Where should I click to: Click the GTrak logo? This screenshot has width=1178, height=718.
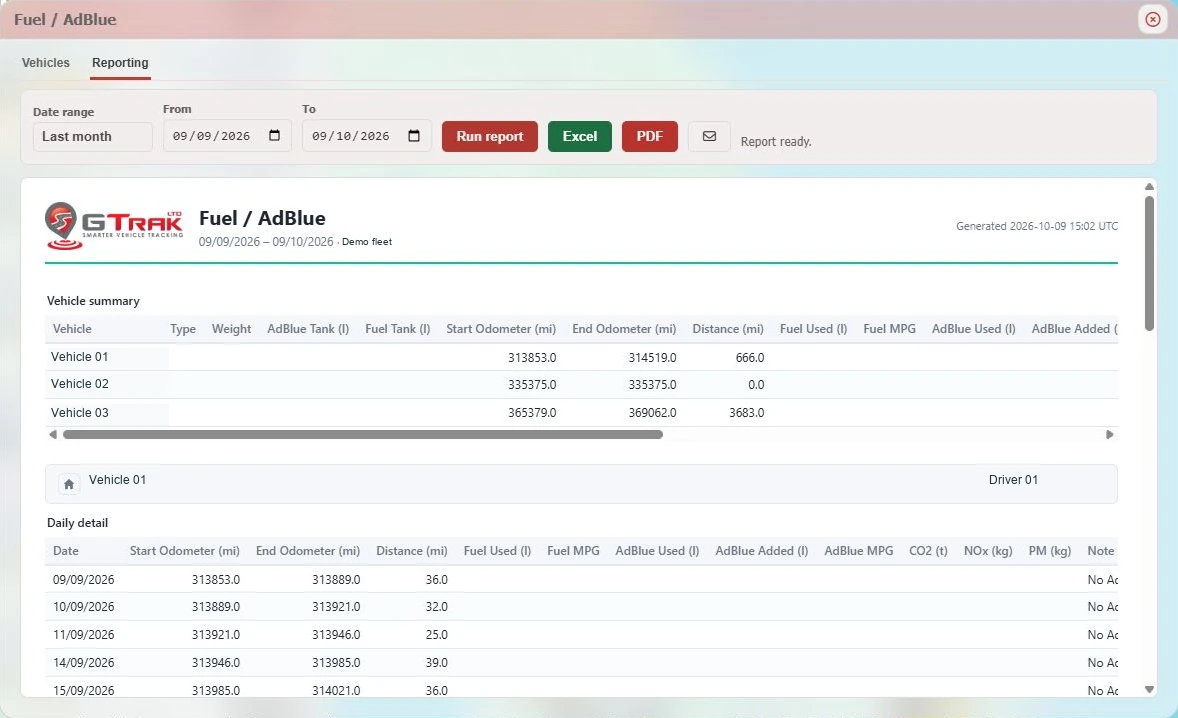(114, 225)
